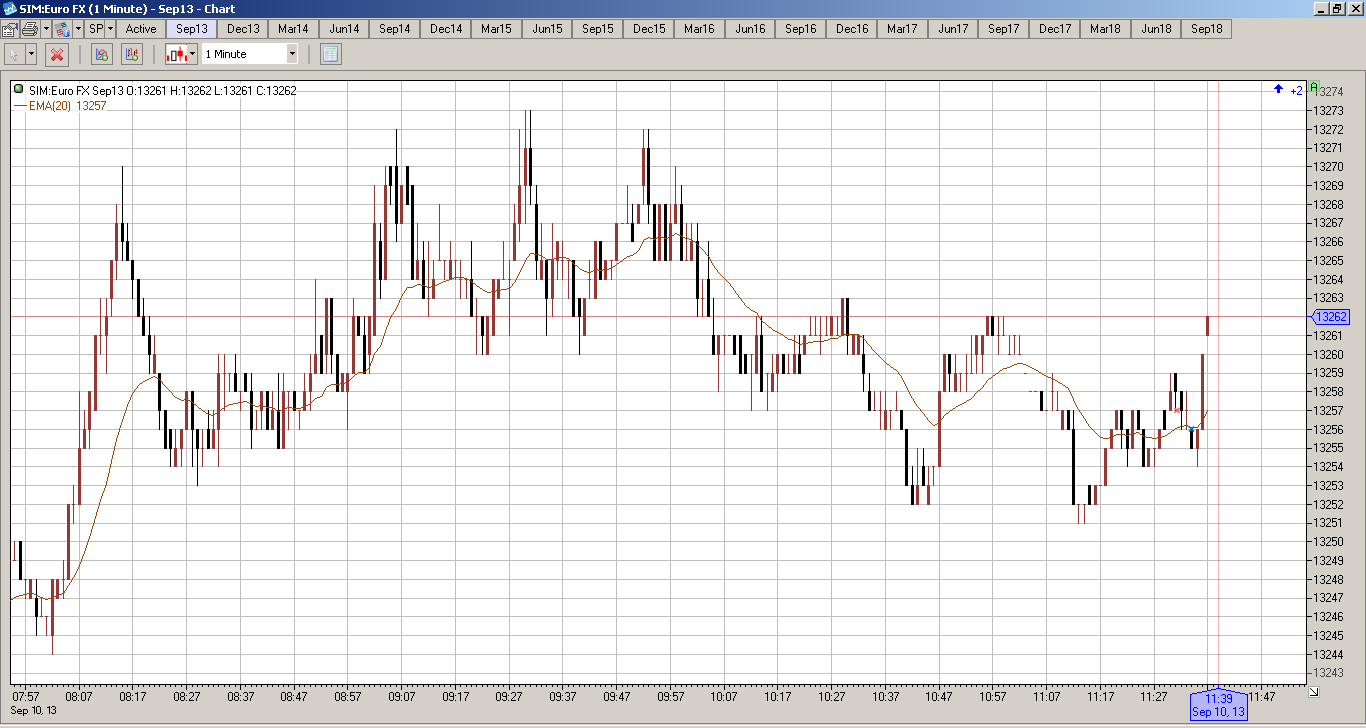Open the Jun16 contract tab
1366x728 pixels.
(750, 29)
